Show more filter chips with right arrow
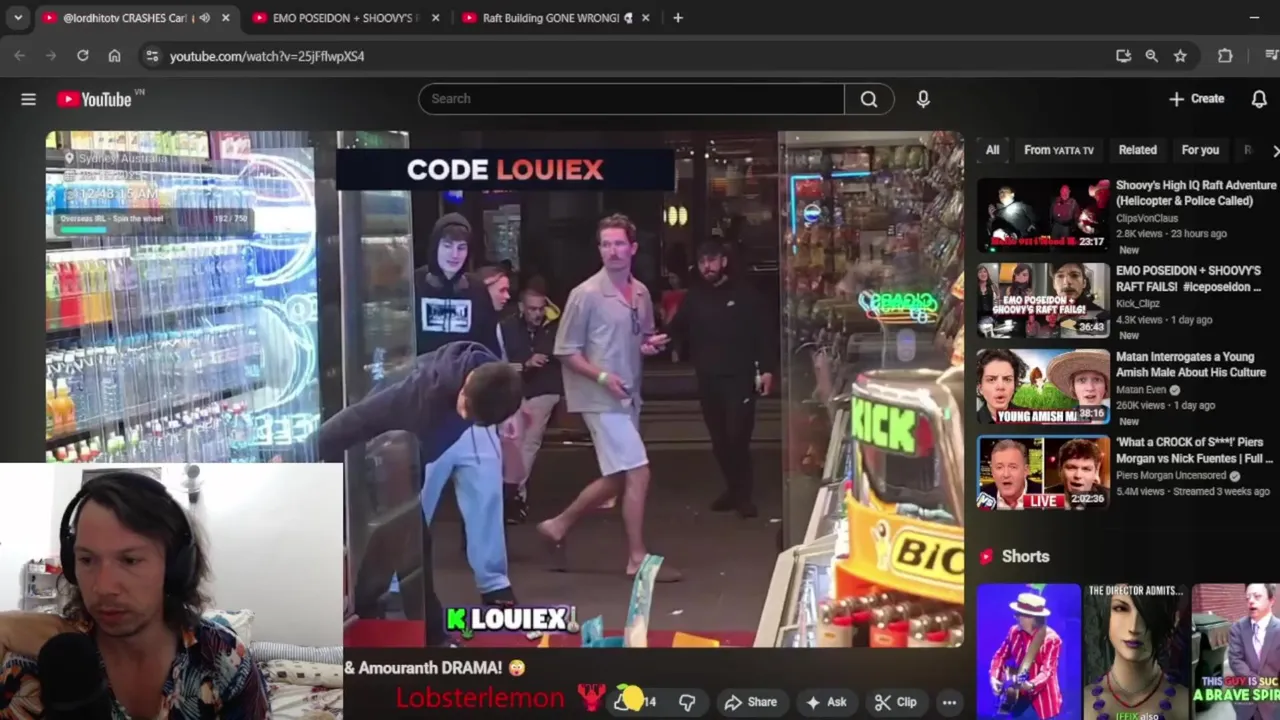 tap(1275, 150)
